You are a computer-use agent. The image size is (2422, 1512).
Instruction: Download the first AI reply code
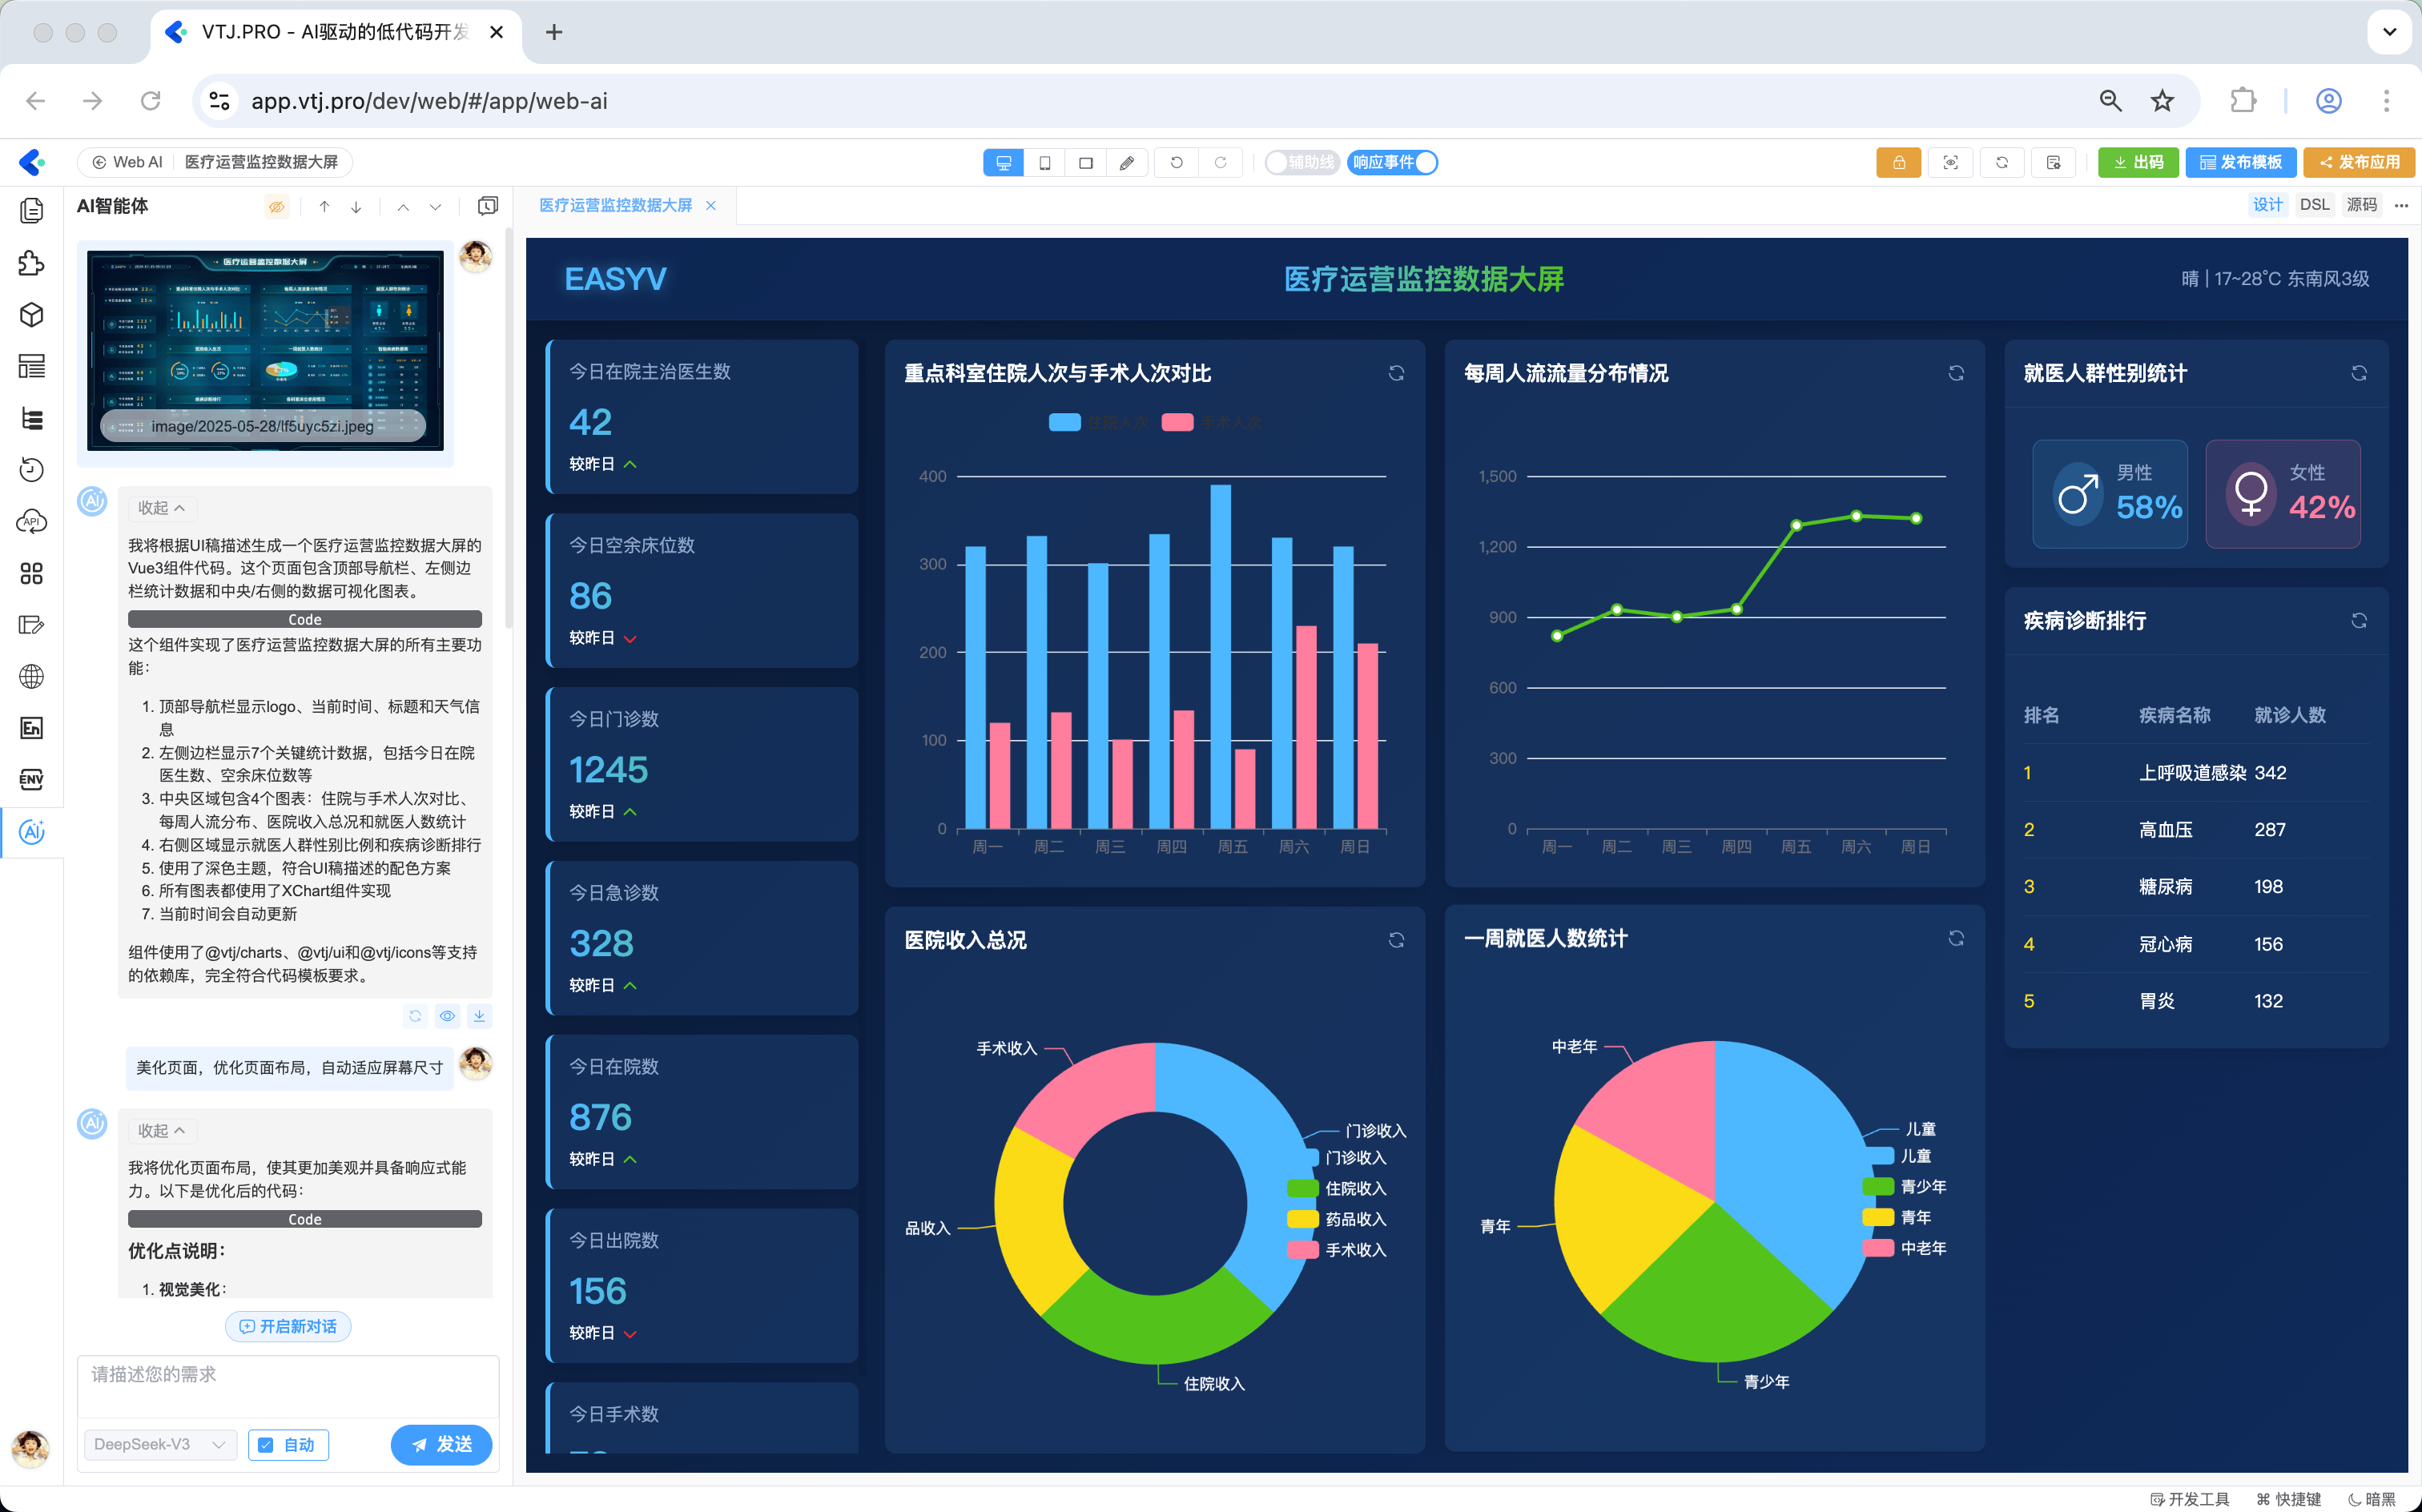coord(479,1016)
